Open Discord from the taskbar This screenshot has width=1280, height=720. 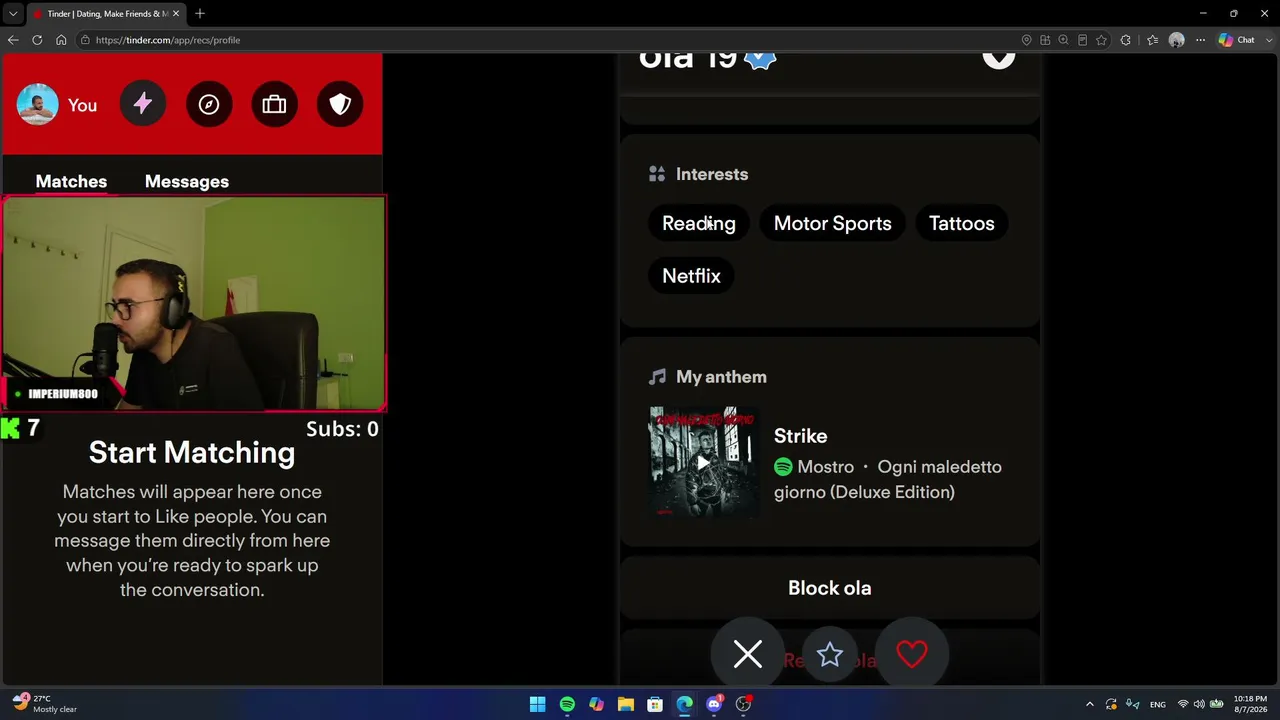[714, 704]
